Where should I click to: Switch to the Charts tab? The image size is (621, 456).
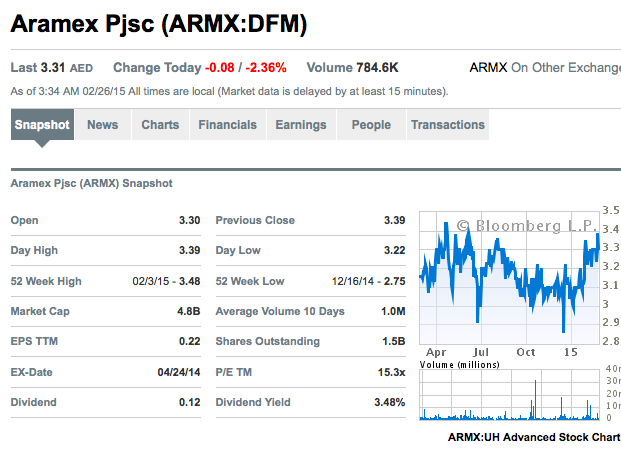(160, 124)
